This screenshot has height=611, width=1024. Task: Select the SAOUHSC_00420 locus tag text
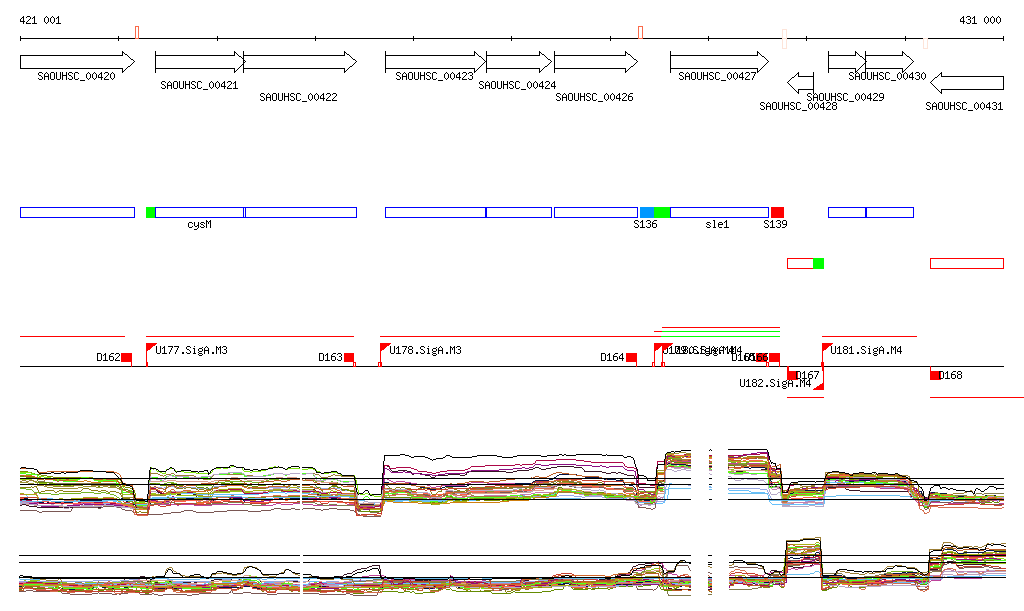[76, 76]
